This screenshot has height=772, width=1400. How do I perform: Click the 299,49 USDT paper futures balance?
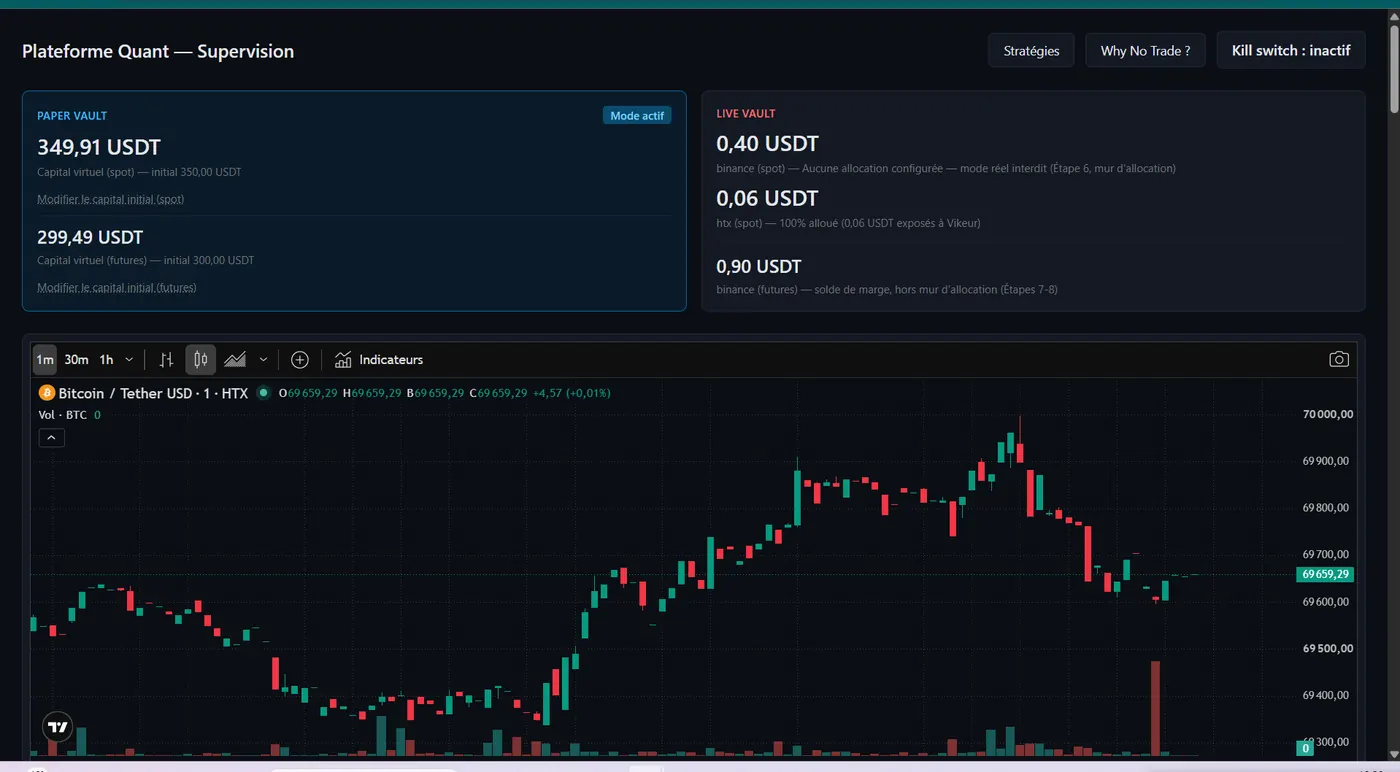click(90, 237)
